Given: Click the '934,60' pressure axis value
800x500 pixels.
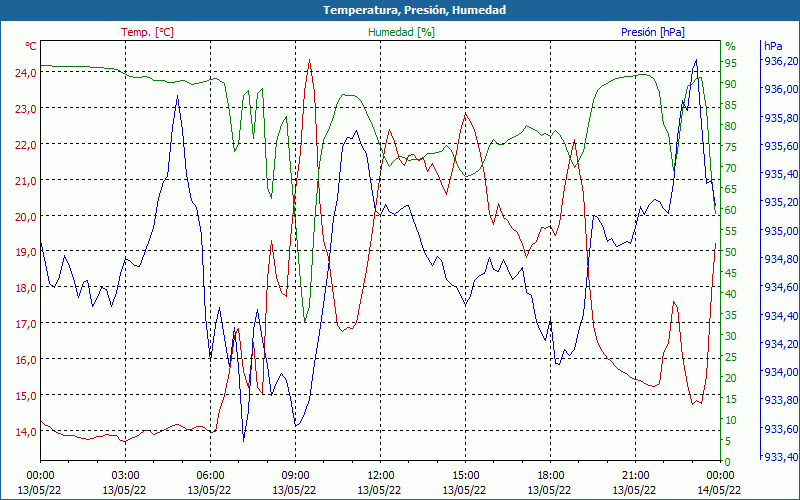Looking at the screenshot, I should [779, 287].
